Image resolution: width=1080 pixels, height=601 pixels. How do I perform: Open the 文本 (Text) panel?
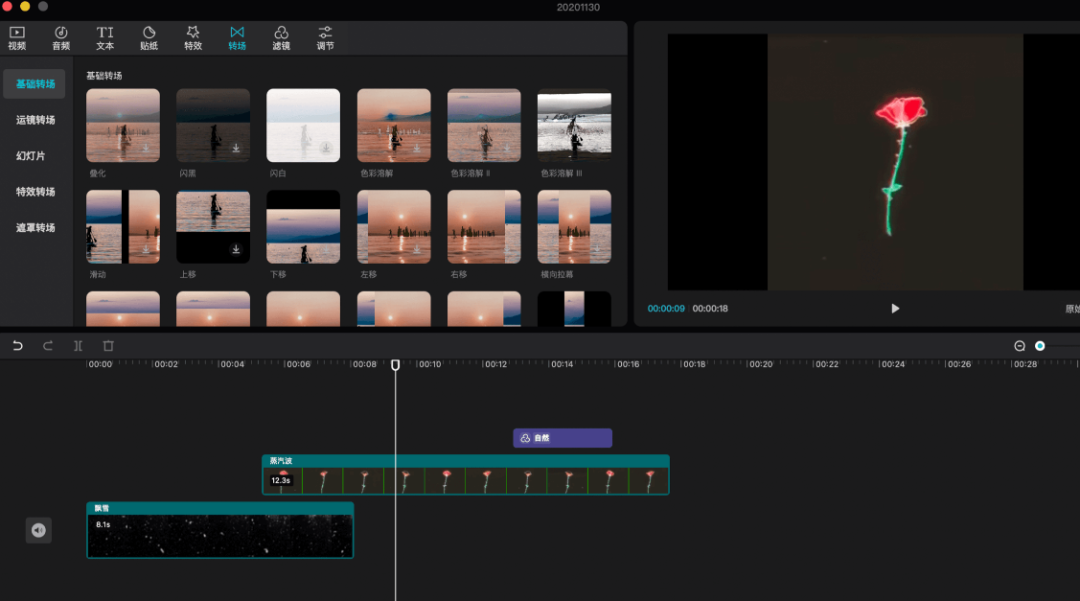click(105, 38)
